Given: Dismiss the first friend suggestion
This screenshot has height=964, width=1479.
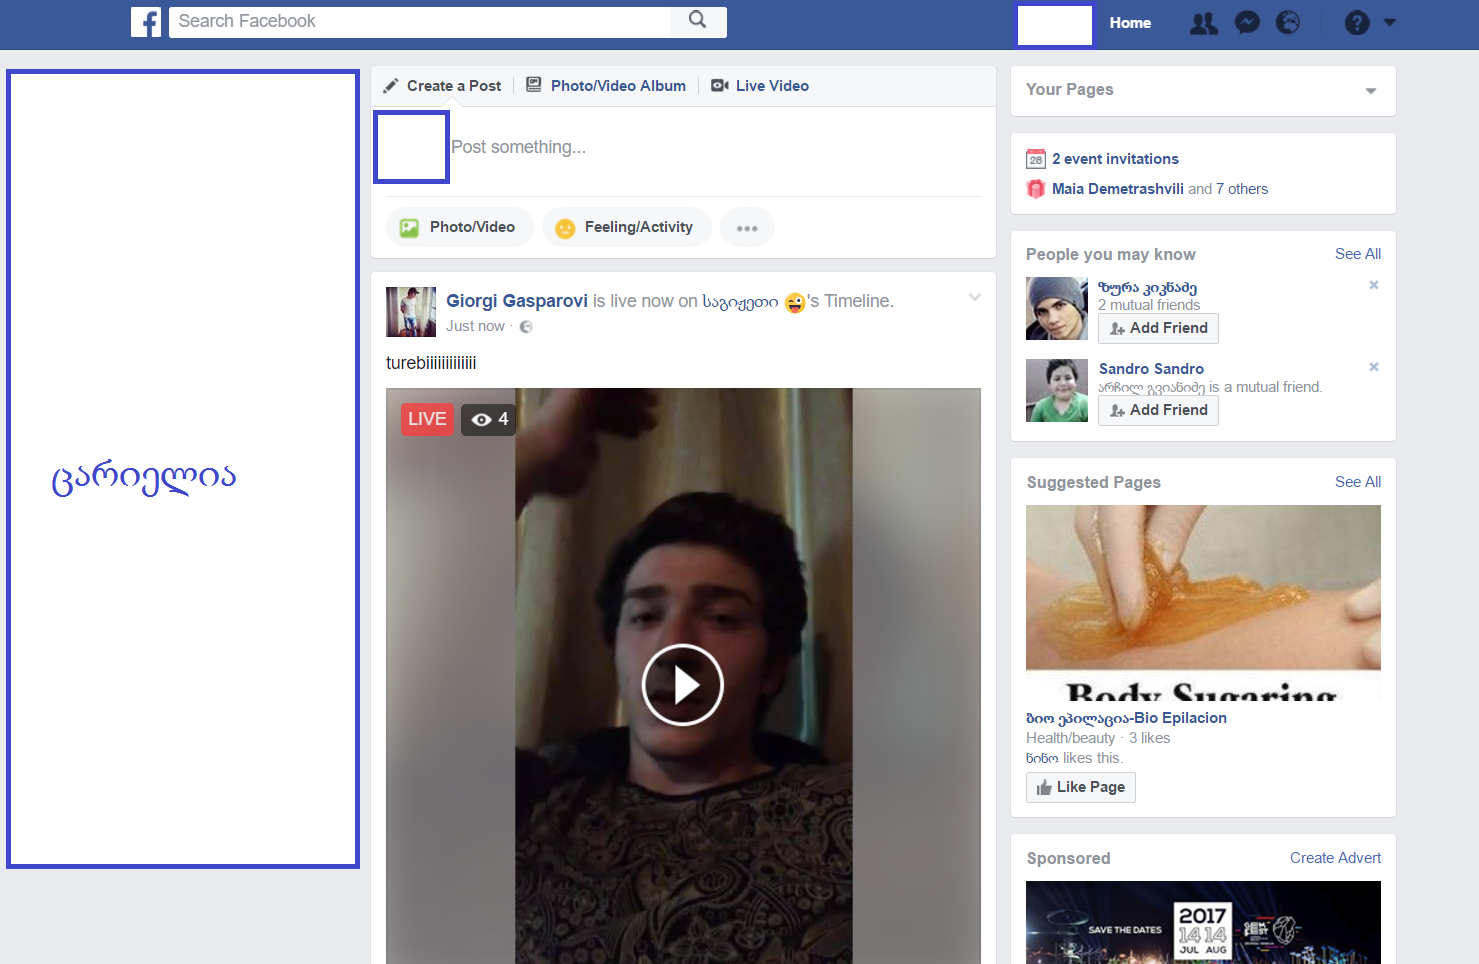Looking at the screenshot, I should 1374,285.
